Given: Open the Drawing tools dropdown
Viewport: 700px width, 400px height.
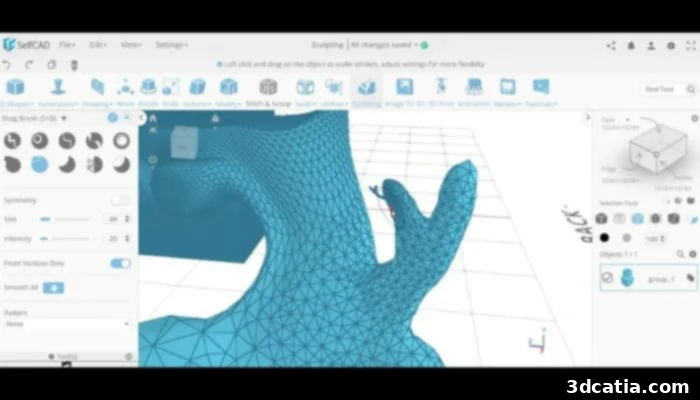Looking at the screenshot, I should tap(97, 92).
